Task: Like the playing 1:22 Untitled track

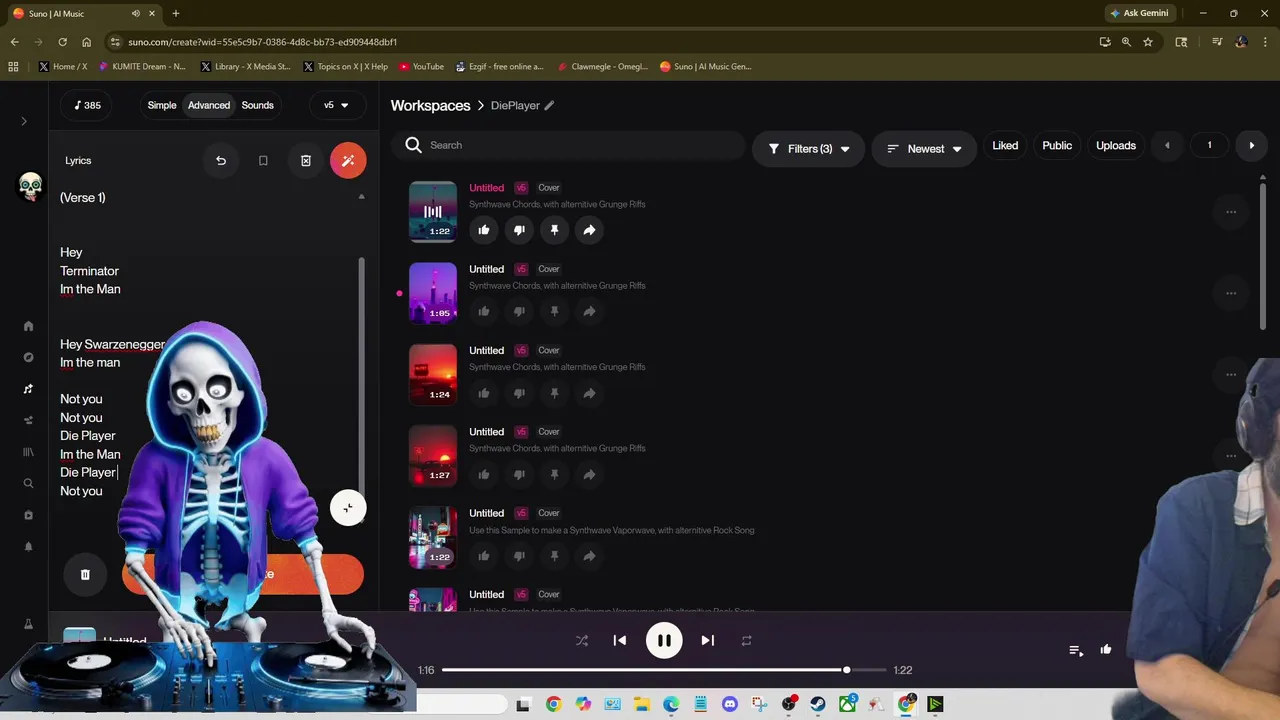Action: pos(484,230)
